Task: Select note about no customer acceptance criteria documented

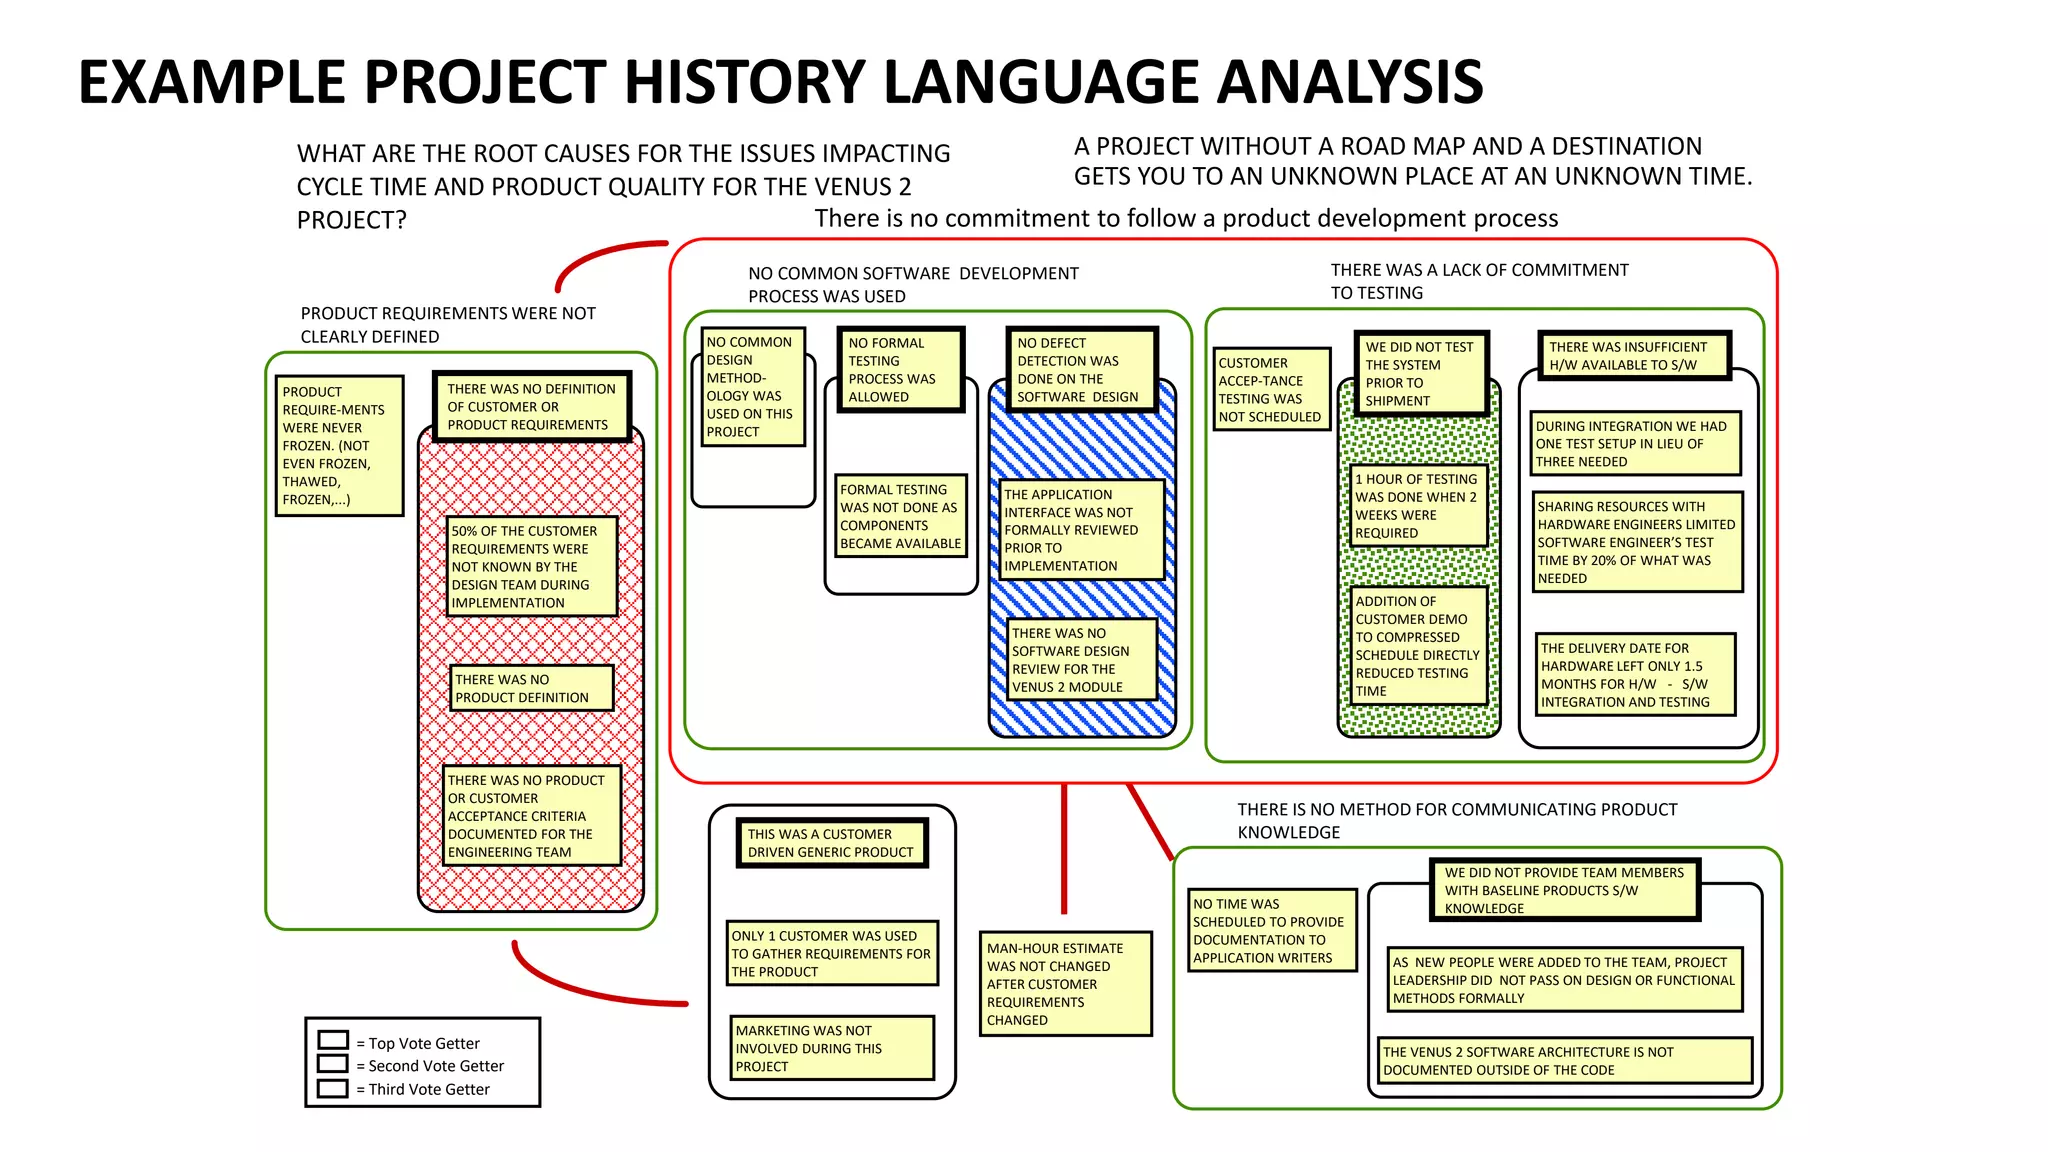Action: (532, 815)
